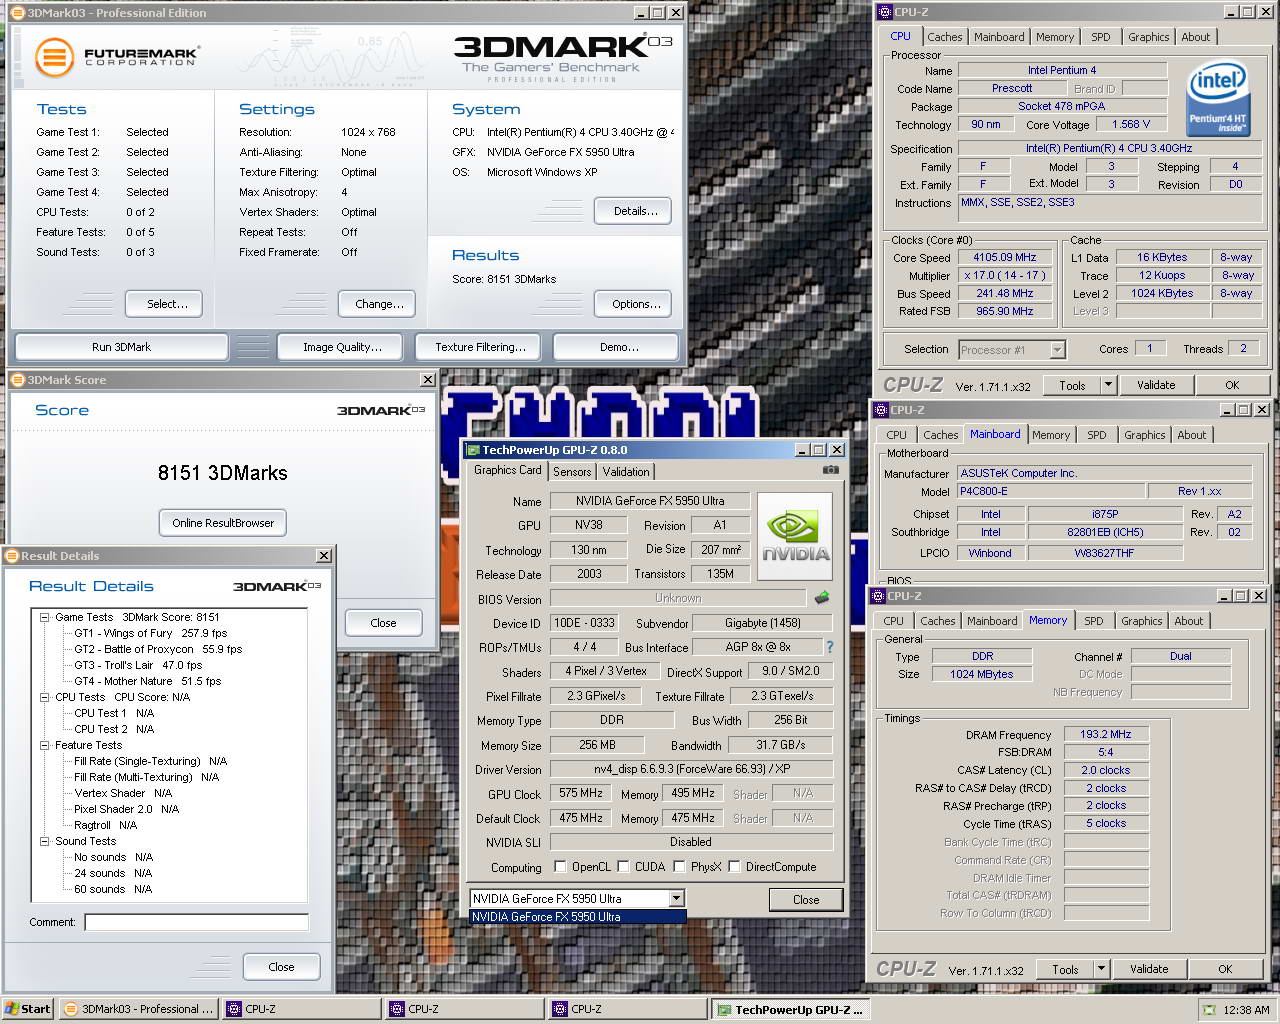Click the second CPU-Z taskbar button
This screenshot has height=1024, width=1280.
coord(464,1009)
